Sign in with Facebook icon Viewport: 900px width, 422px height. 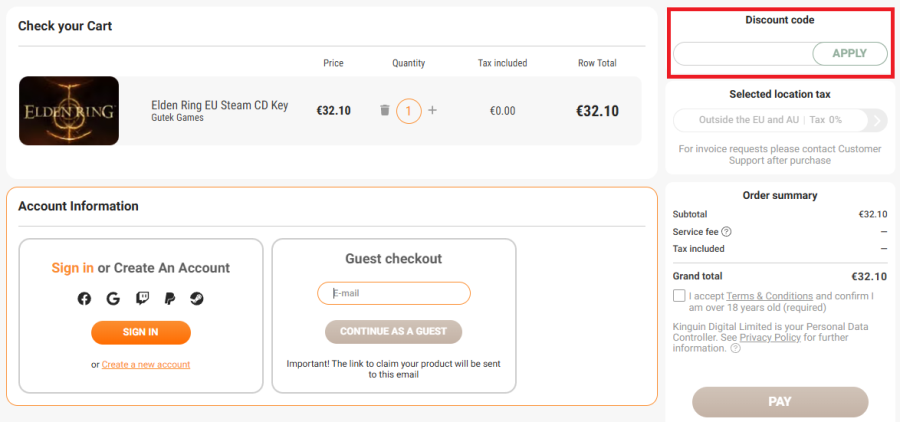[x=84, y=298]
